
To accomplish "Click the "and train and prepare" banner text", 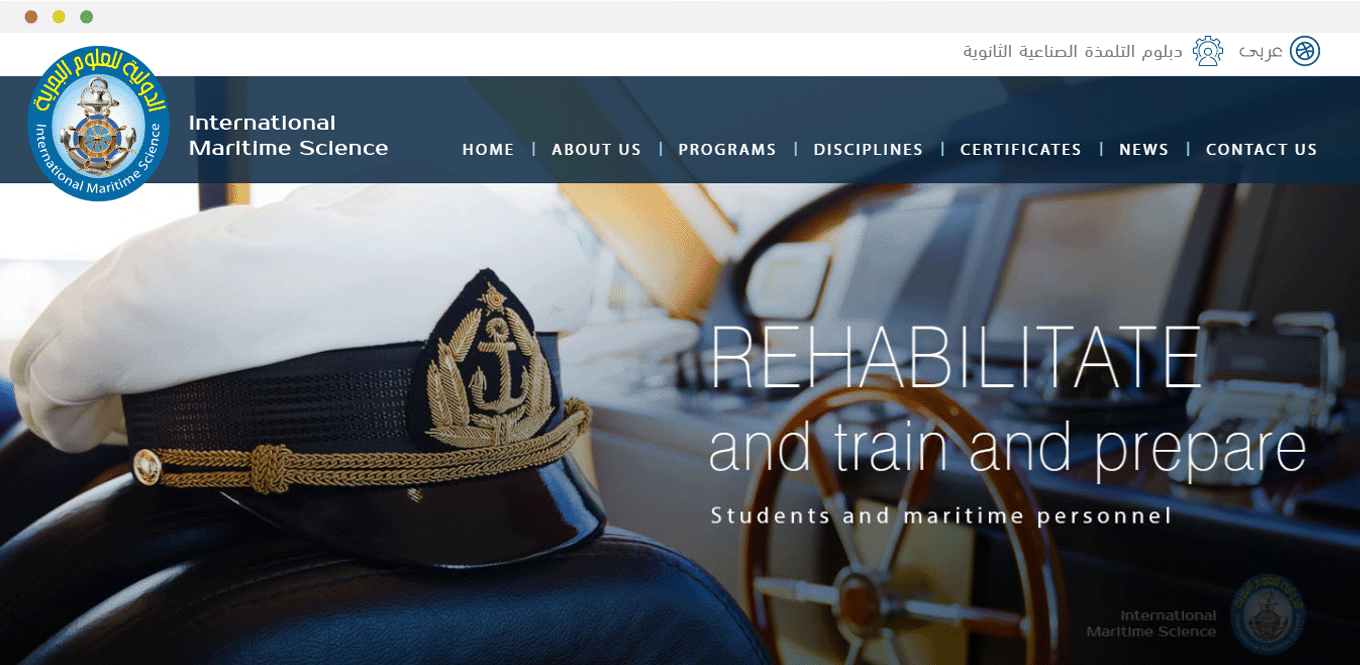I will click(1007, 448).
